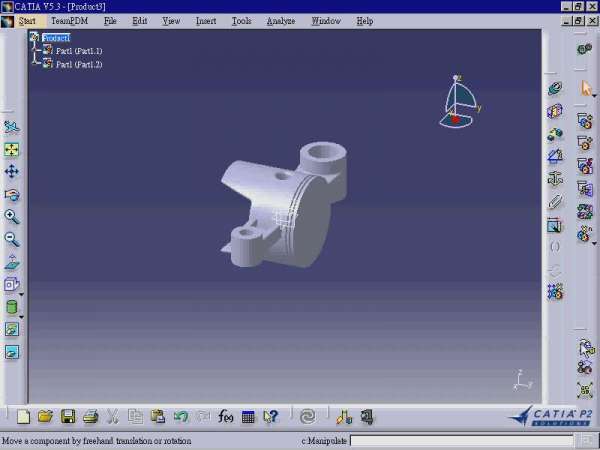Click the green Undo arrow
The image size is (600, 450).
pyautogui.click(x=180, y=416)
